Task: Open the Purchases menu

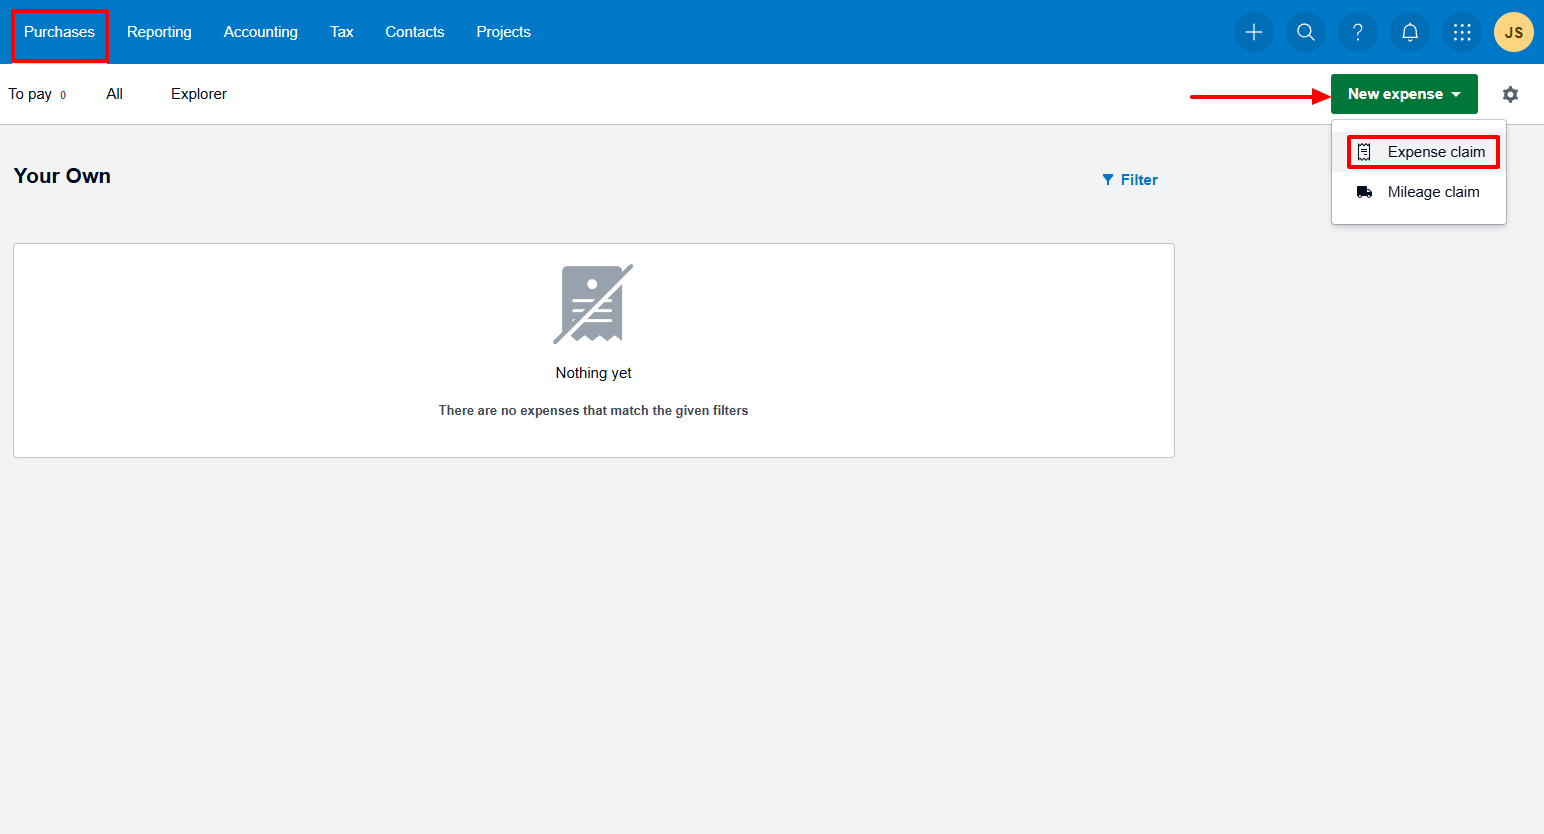Action: [59, 31]
